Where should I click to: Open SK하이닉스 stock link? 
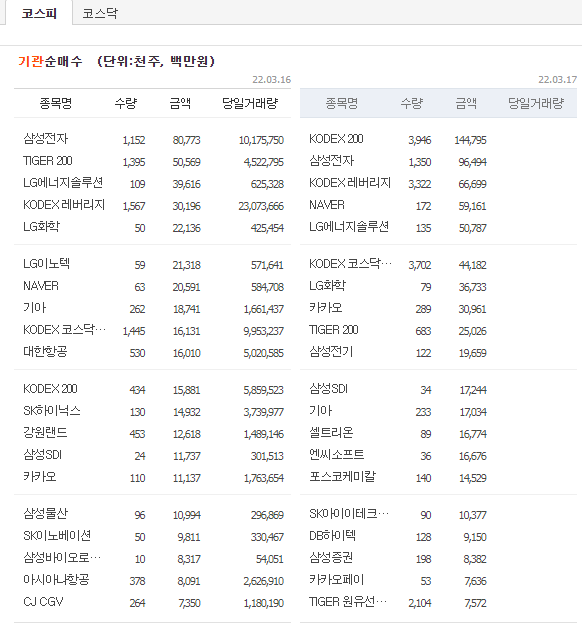[x=52, y=411]
